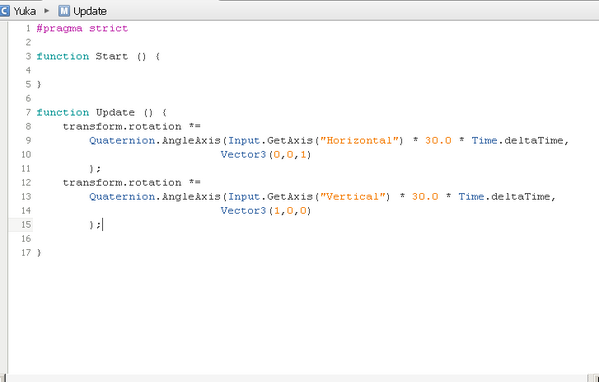Image resolution: width=599 pixels, height=382 pixels.
Task: Click the ');' on line 11
Action: (95, 168)
